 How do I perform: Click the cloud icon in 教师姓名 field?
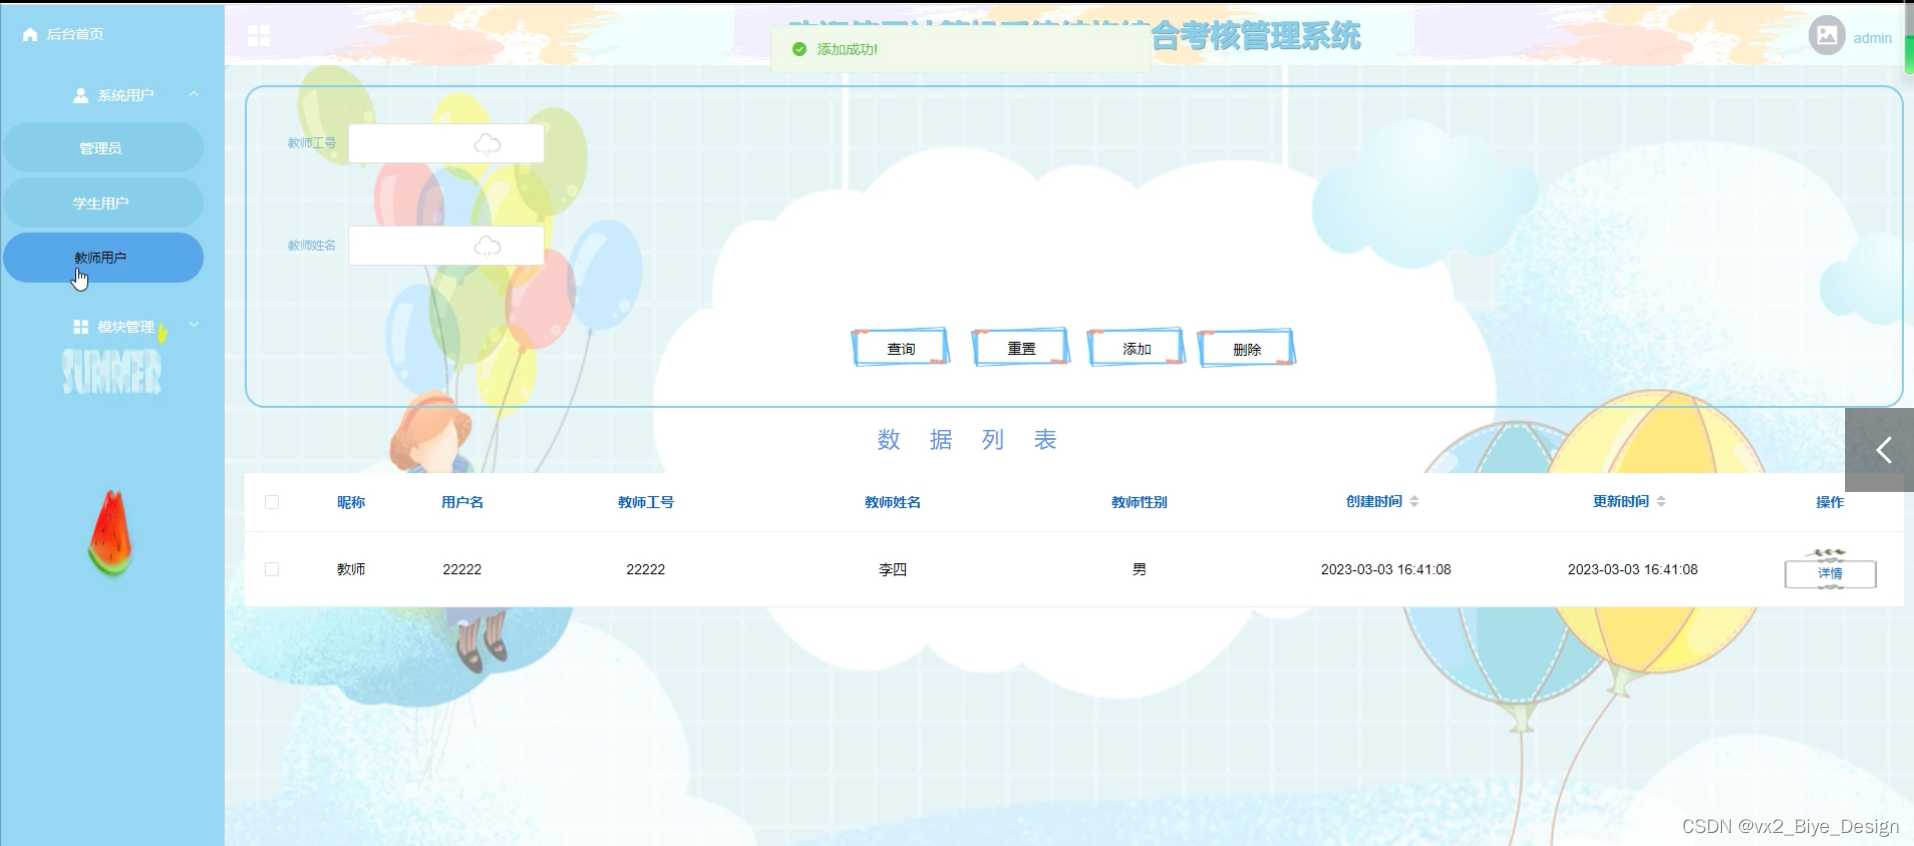[x=487, y=246]
